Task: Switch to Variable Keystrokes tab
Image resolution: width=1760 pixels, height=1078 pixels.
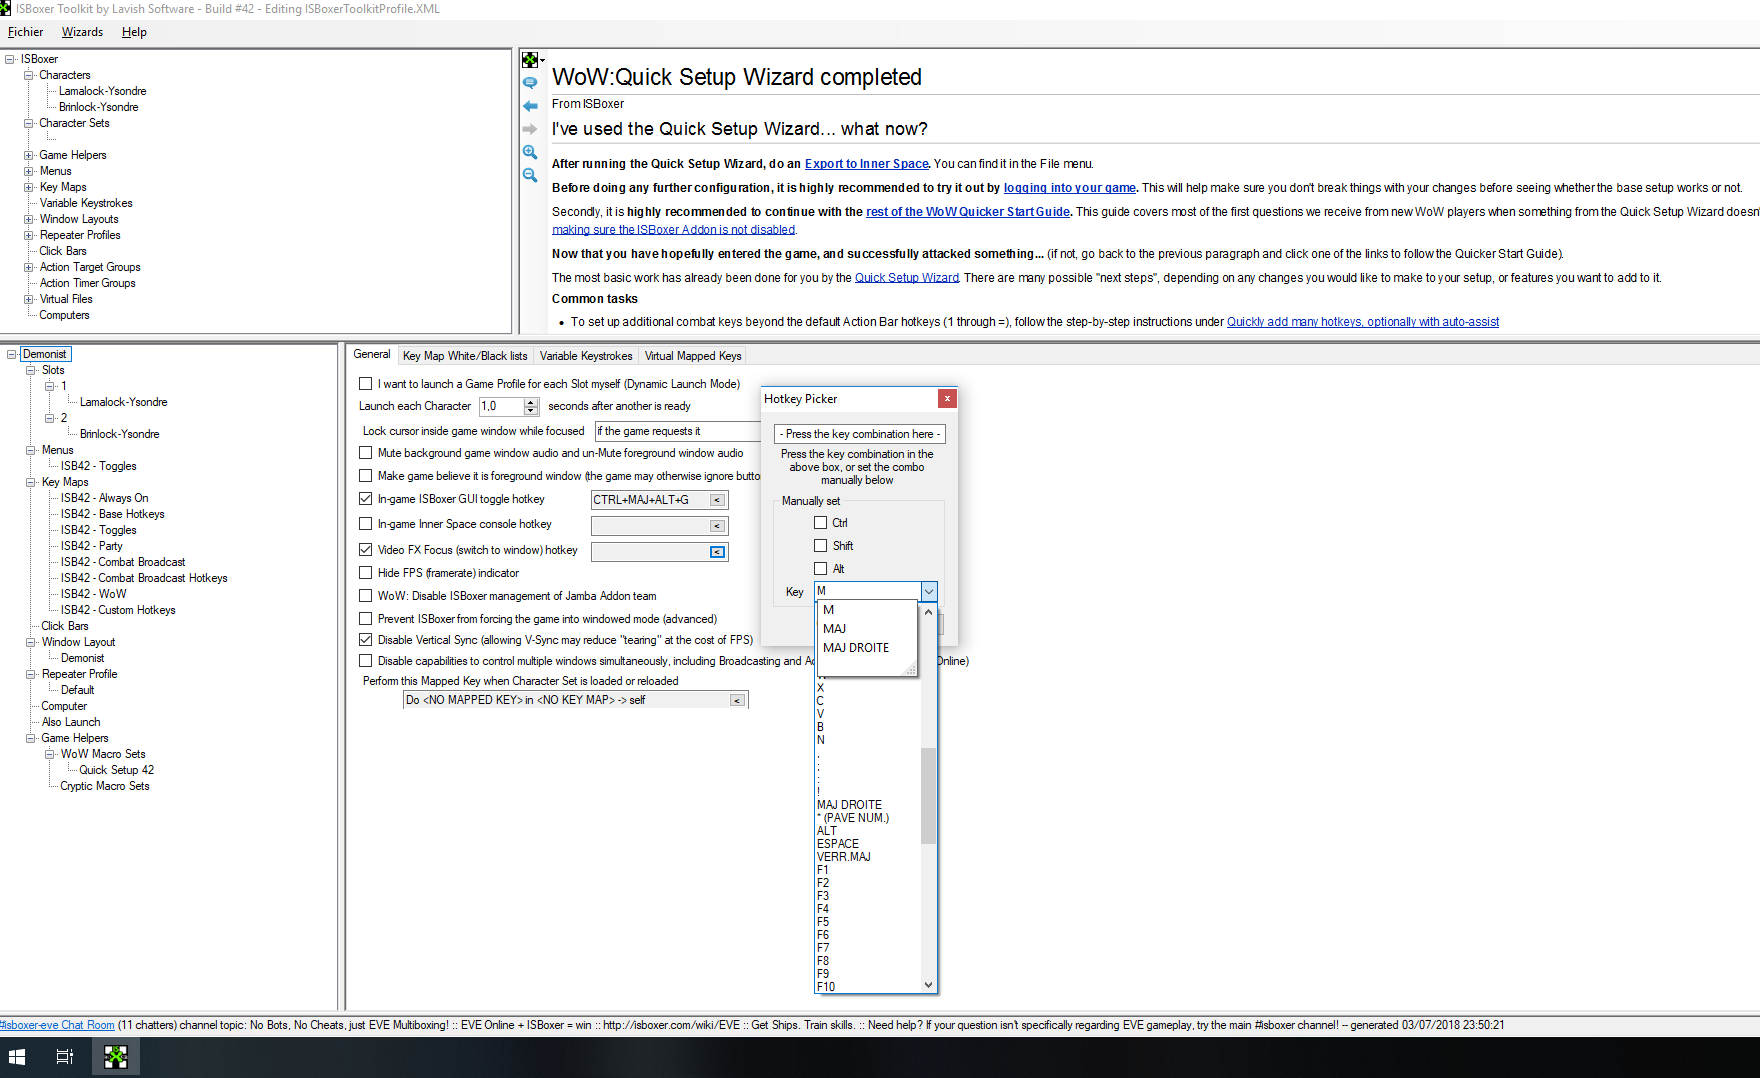Action: pyautogui.click(x=586, y=356)
